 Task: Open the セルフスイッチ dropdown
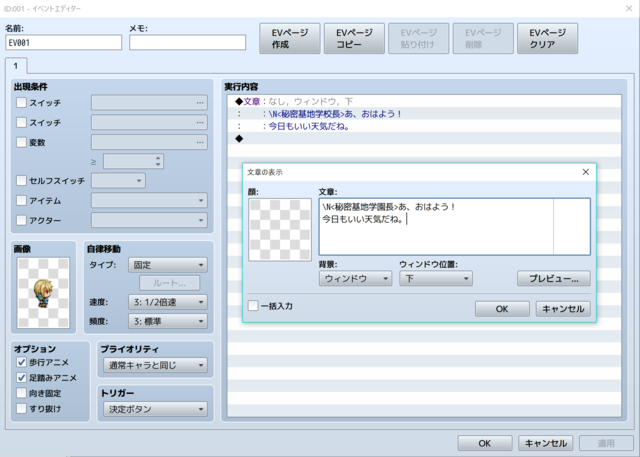coord(118,180)
